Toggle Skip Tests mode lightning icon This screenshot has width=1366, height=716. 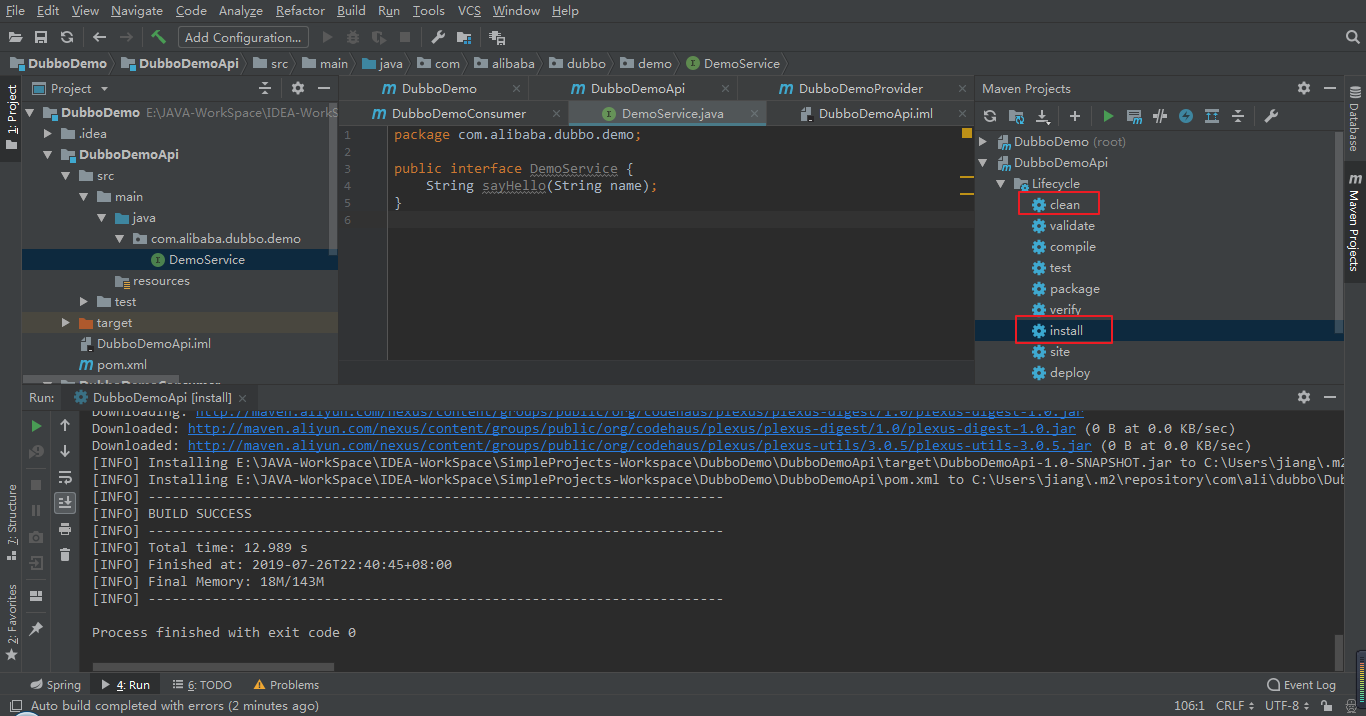point(1186,116)
